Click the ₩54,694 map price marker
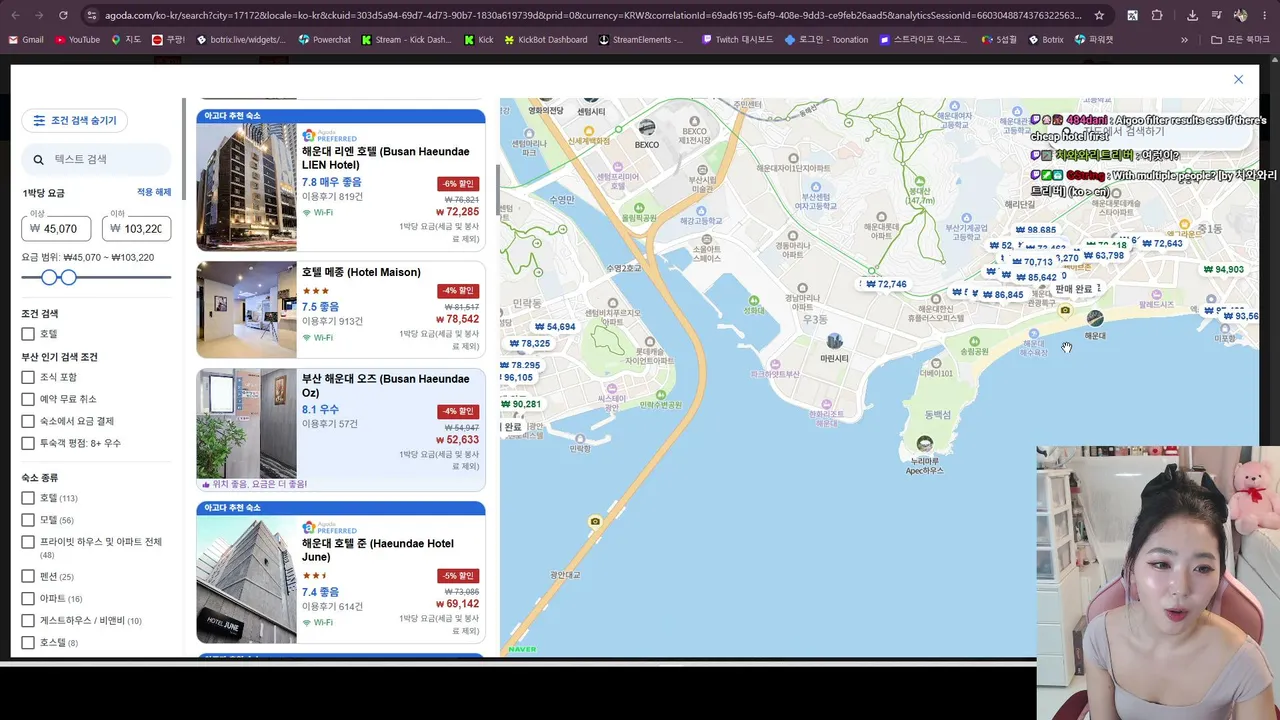The width and height of the screenshot is (1280, 720). click(x=555, y=327)
